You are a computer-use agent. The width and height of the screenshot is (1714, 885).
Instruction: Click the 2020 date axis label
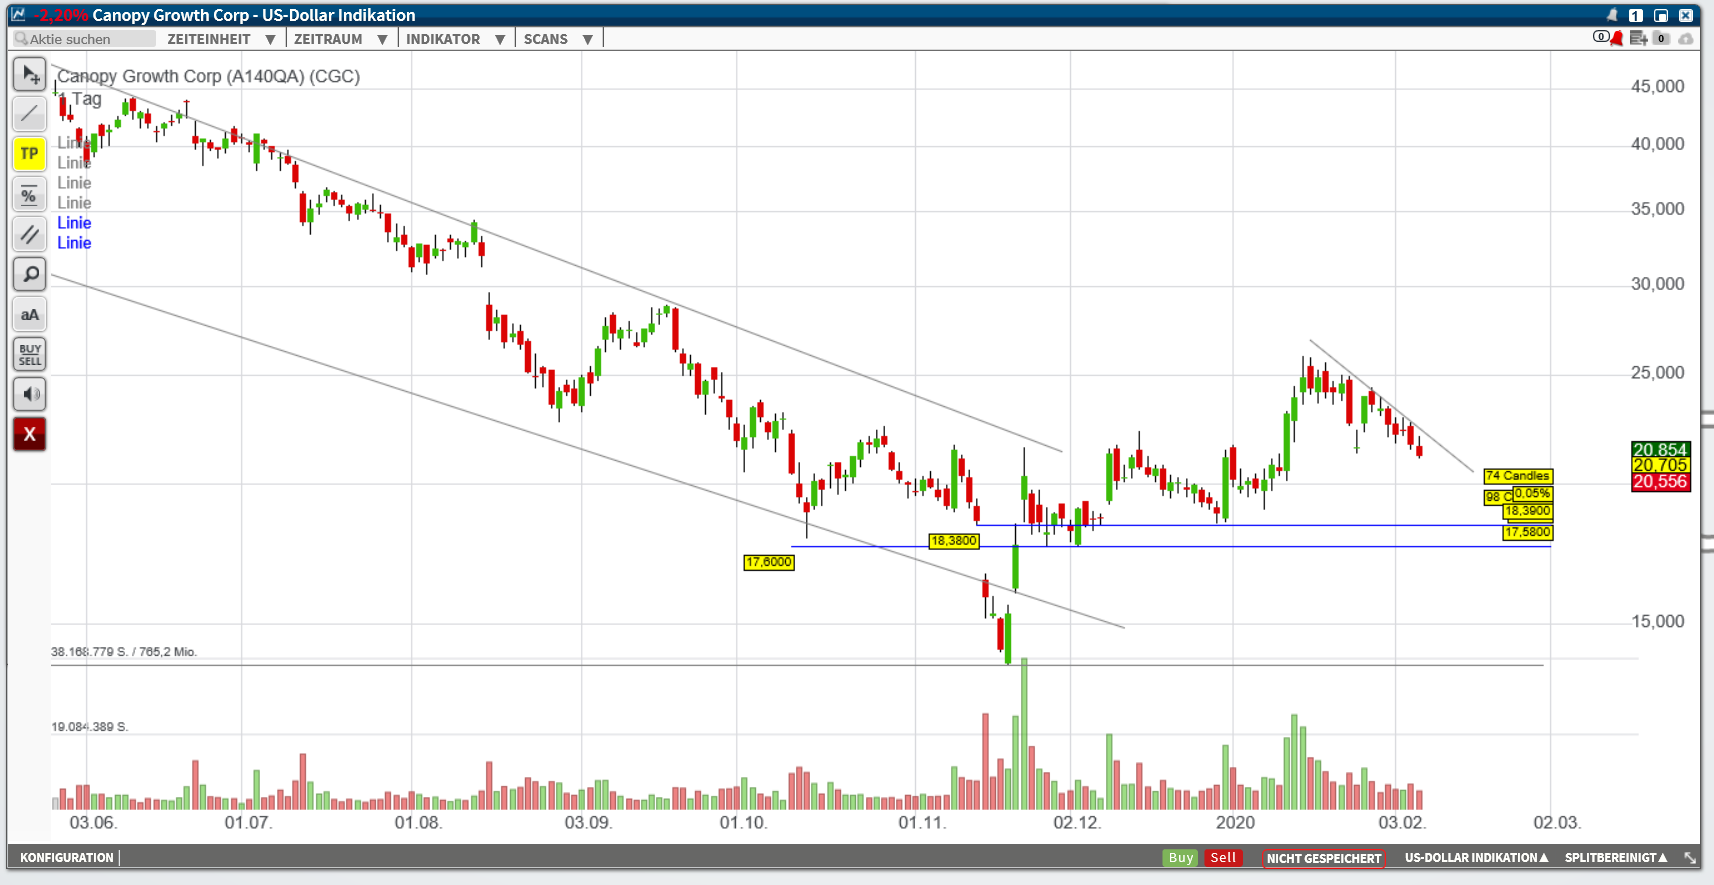(1235, 822)
